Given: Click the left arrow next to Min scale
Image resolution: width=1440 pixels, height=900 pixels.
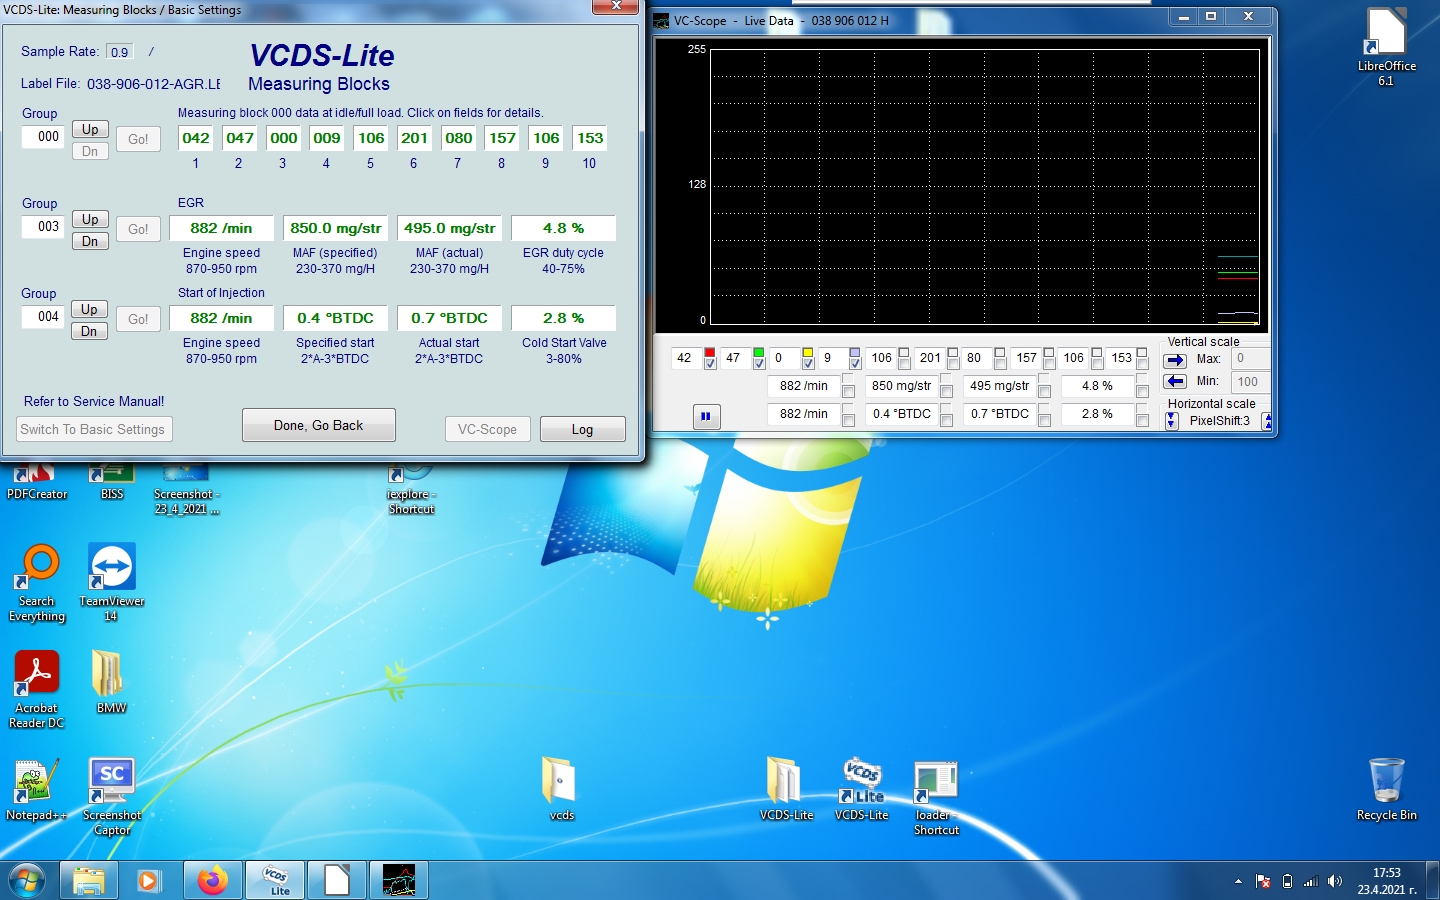Looking at the screenshot, I should point(1175,381).
